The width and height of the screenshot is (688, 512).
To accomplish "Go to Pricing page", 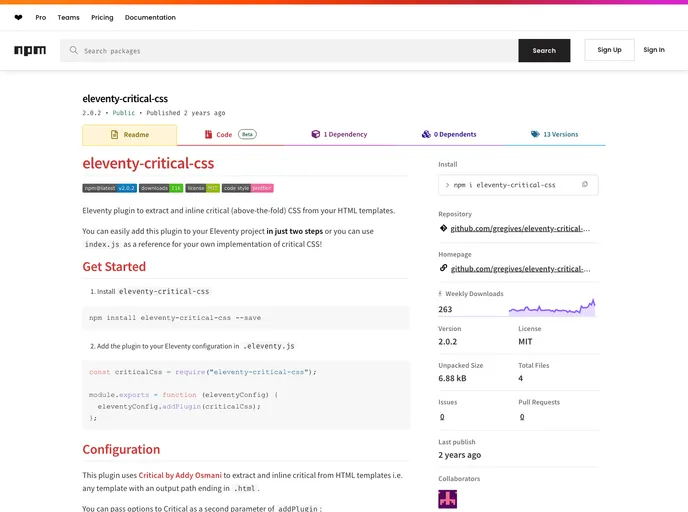I will [102, 18].
